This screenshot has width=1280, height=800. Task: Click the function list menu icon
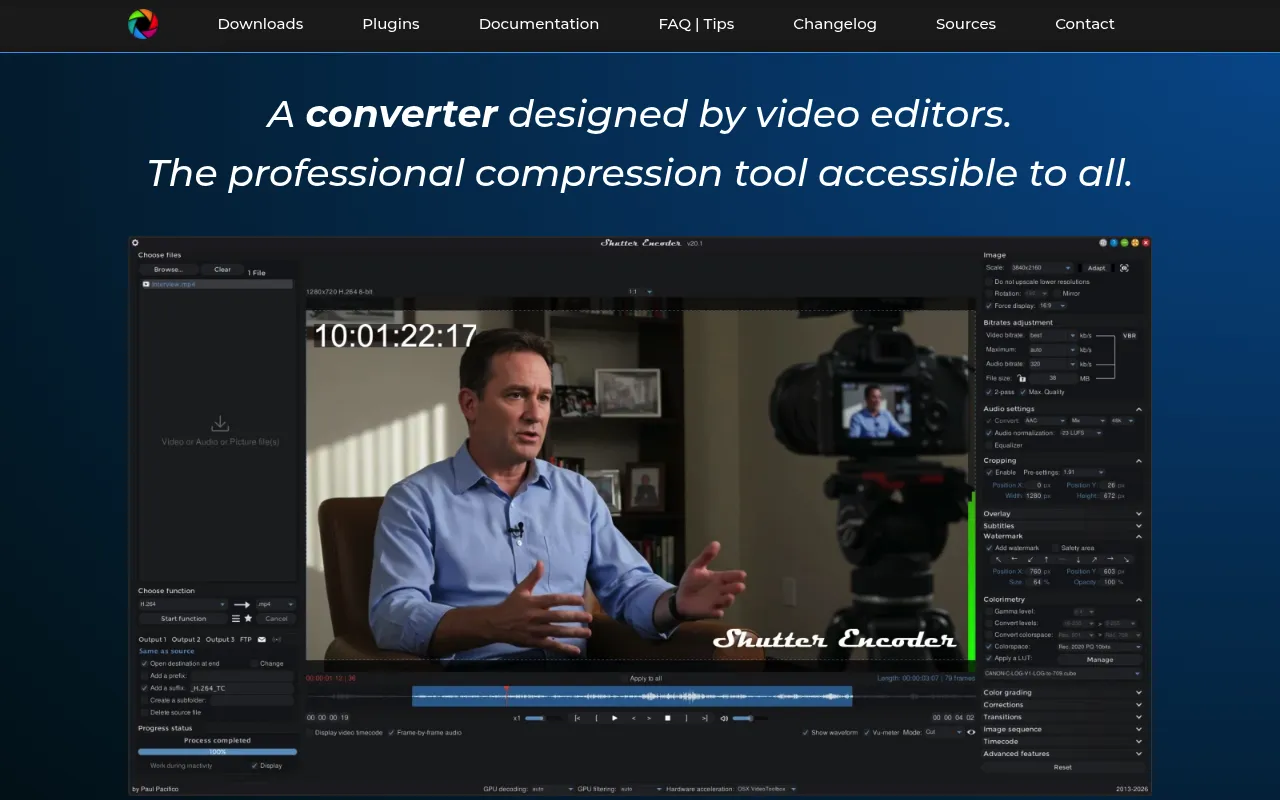coord(236,618)
